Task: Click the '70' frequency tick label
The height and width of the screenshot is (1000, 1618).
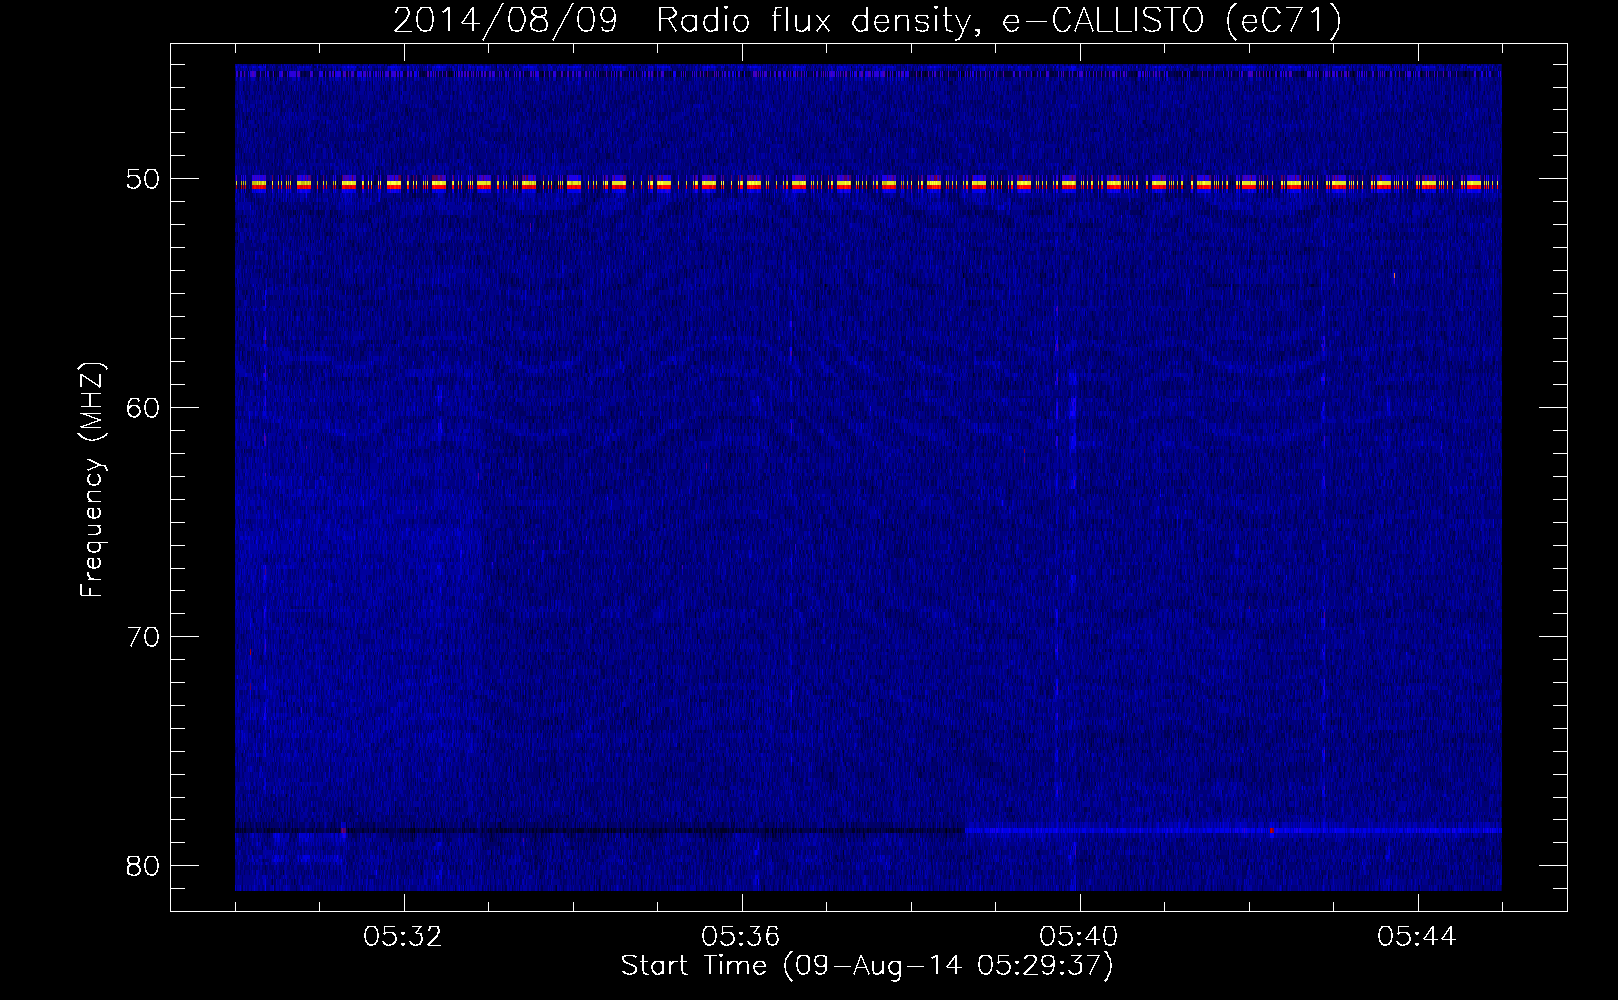Action: [142, 637]
